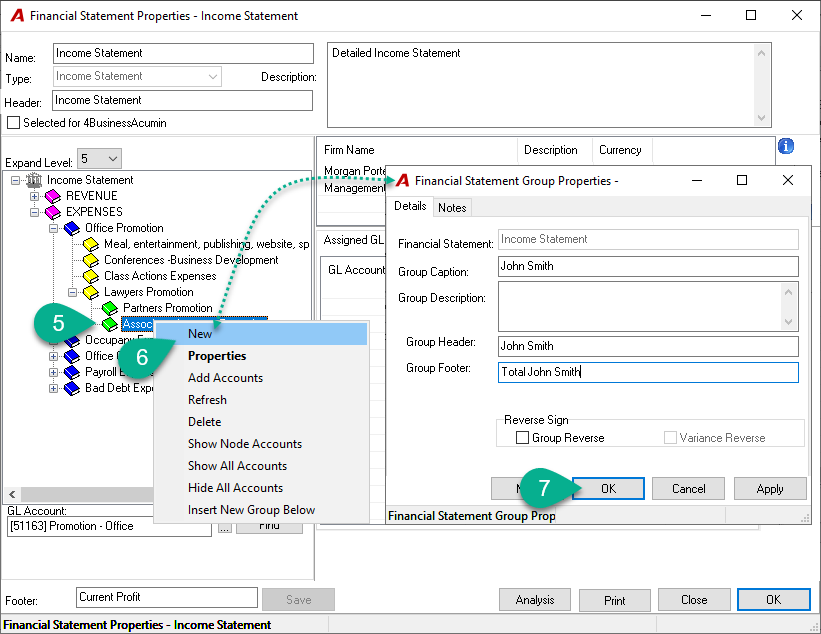Screen dimensions: 821x634
Task: Click the ellipsis browse button for GL Account
Action: pos(225,528)
